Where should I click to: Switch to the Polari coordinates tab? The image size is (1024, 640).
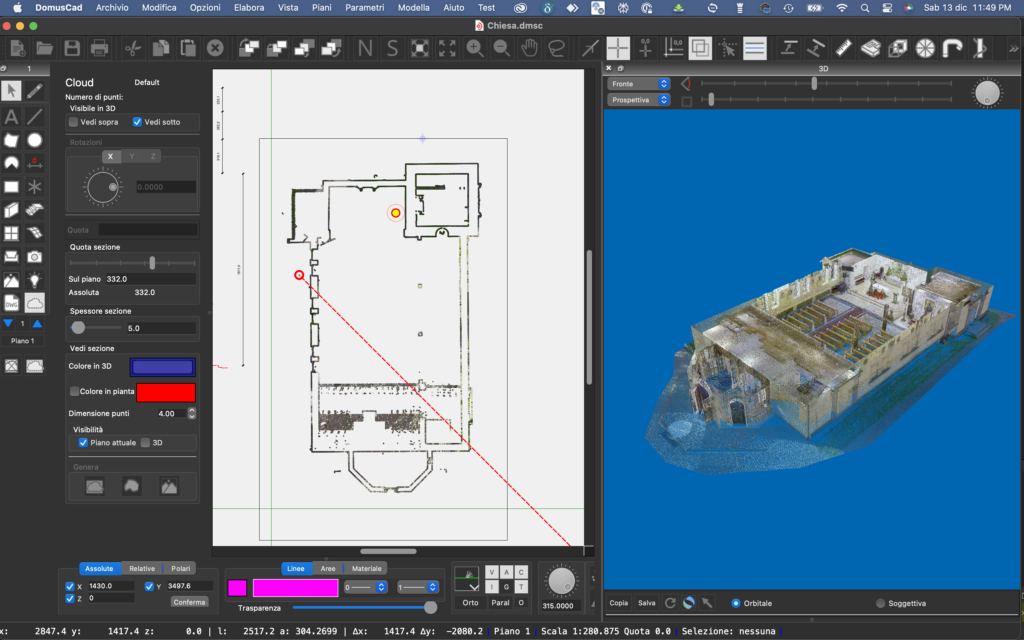coord(180,568)
